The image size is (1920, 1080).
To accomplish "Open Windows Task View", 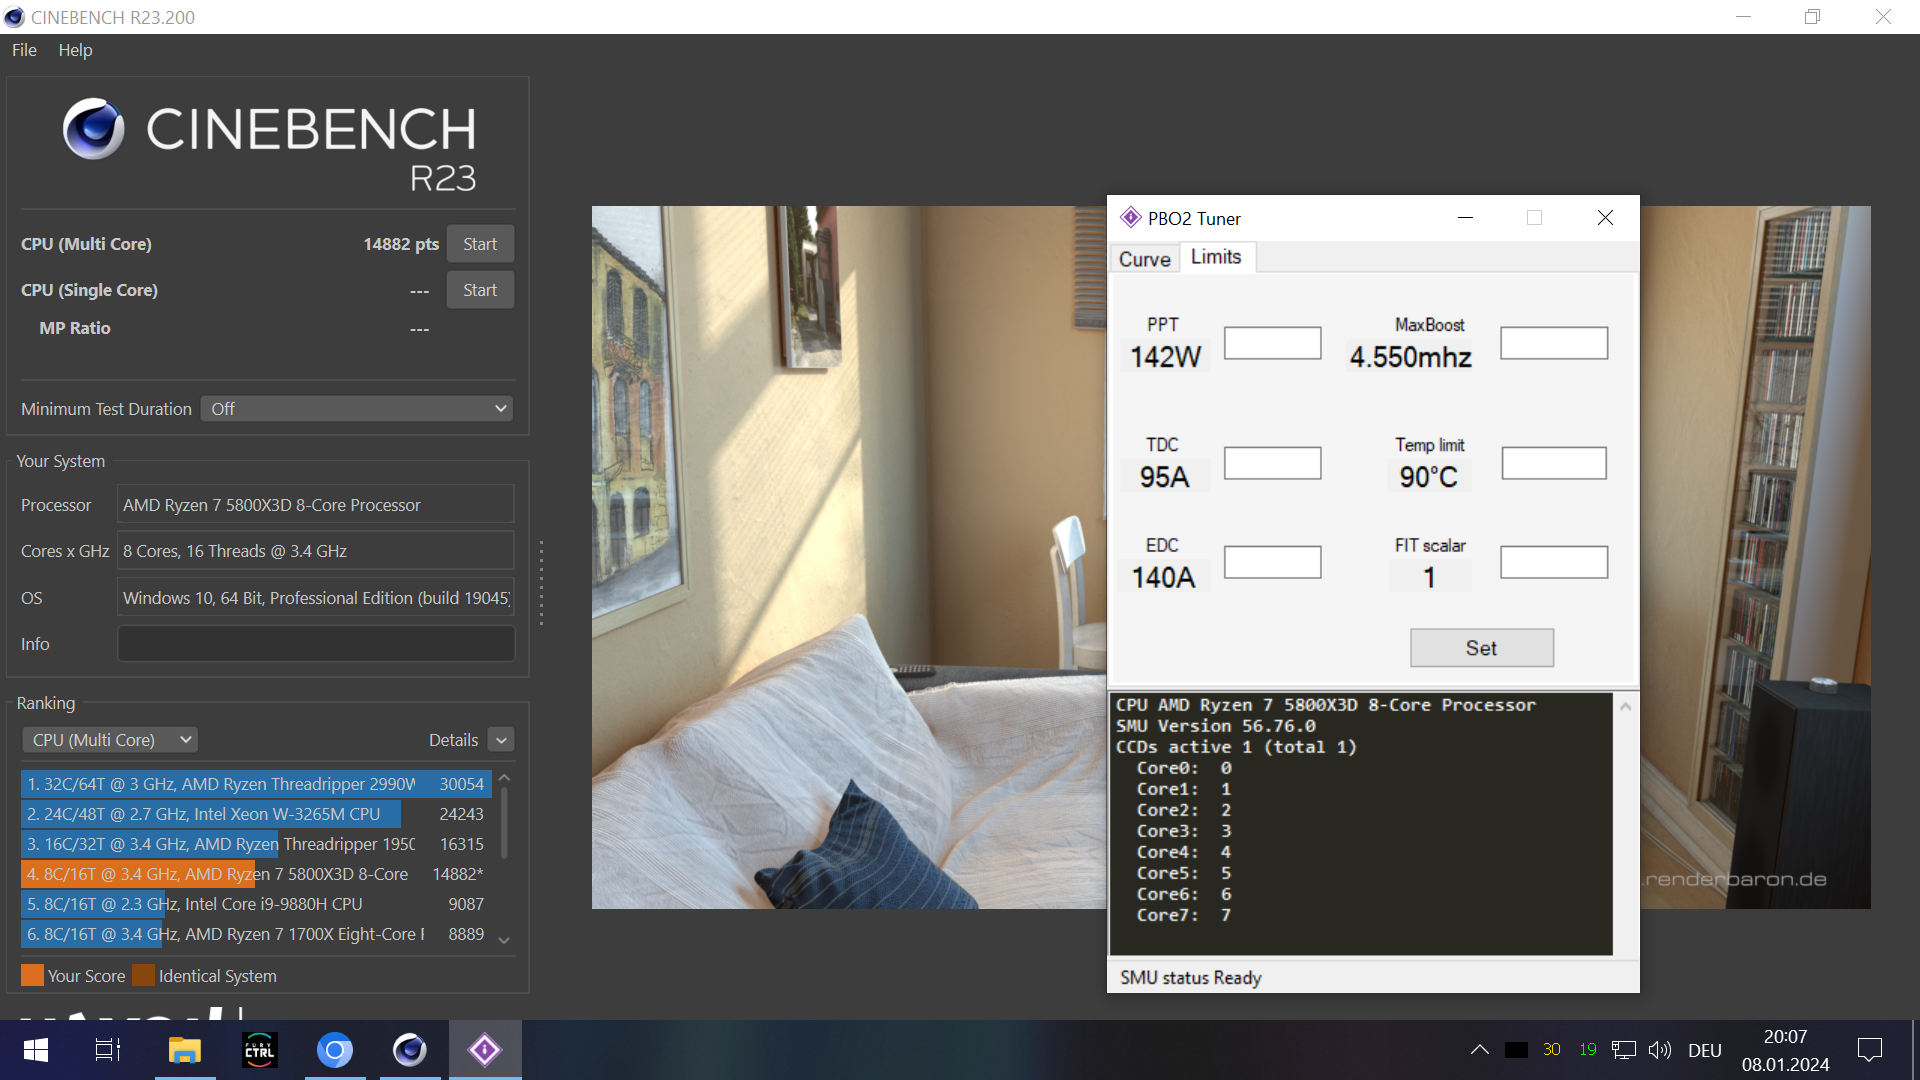I will click(x=107, y=1050).
